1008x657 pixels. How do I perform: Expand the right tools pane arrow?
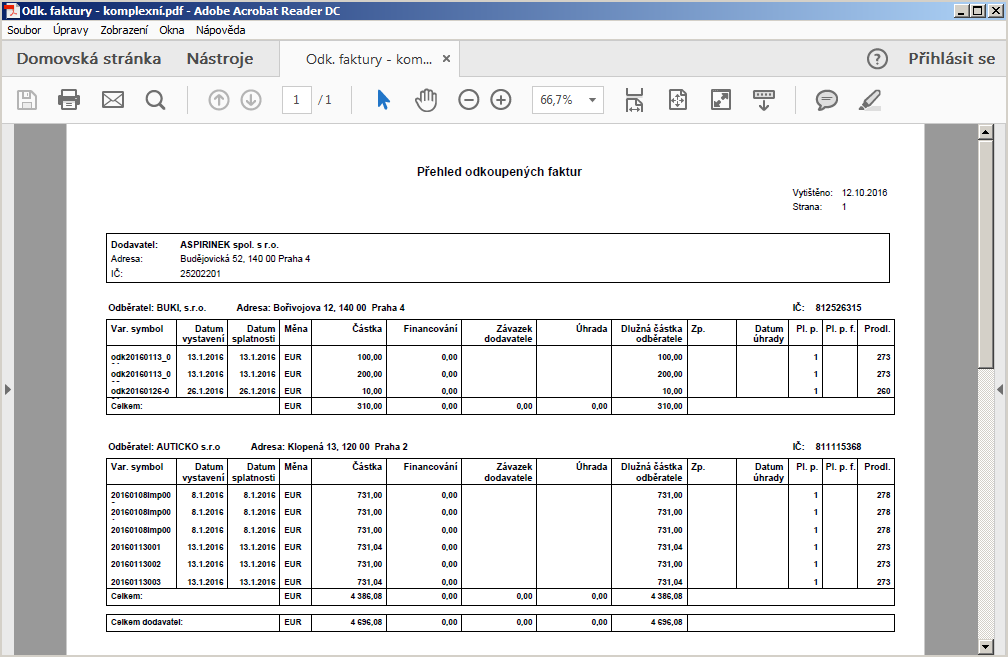[1000, 390]
